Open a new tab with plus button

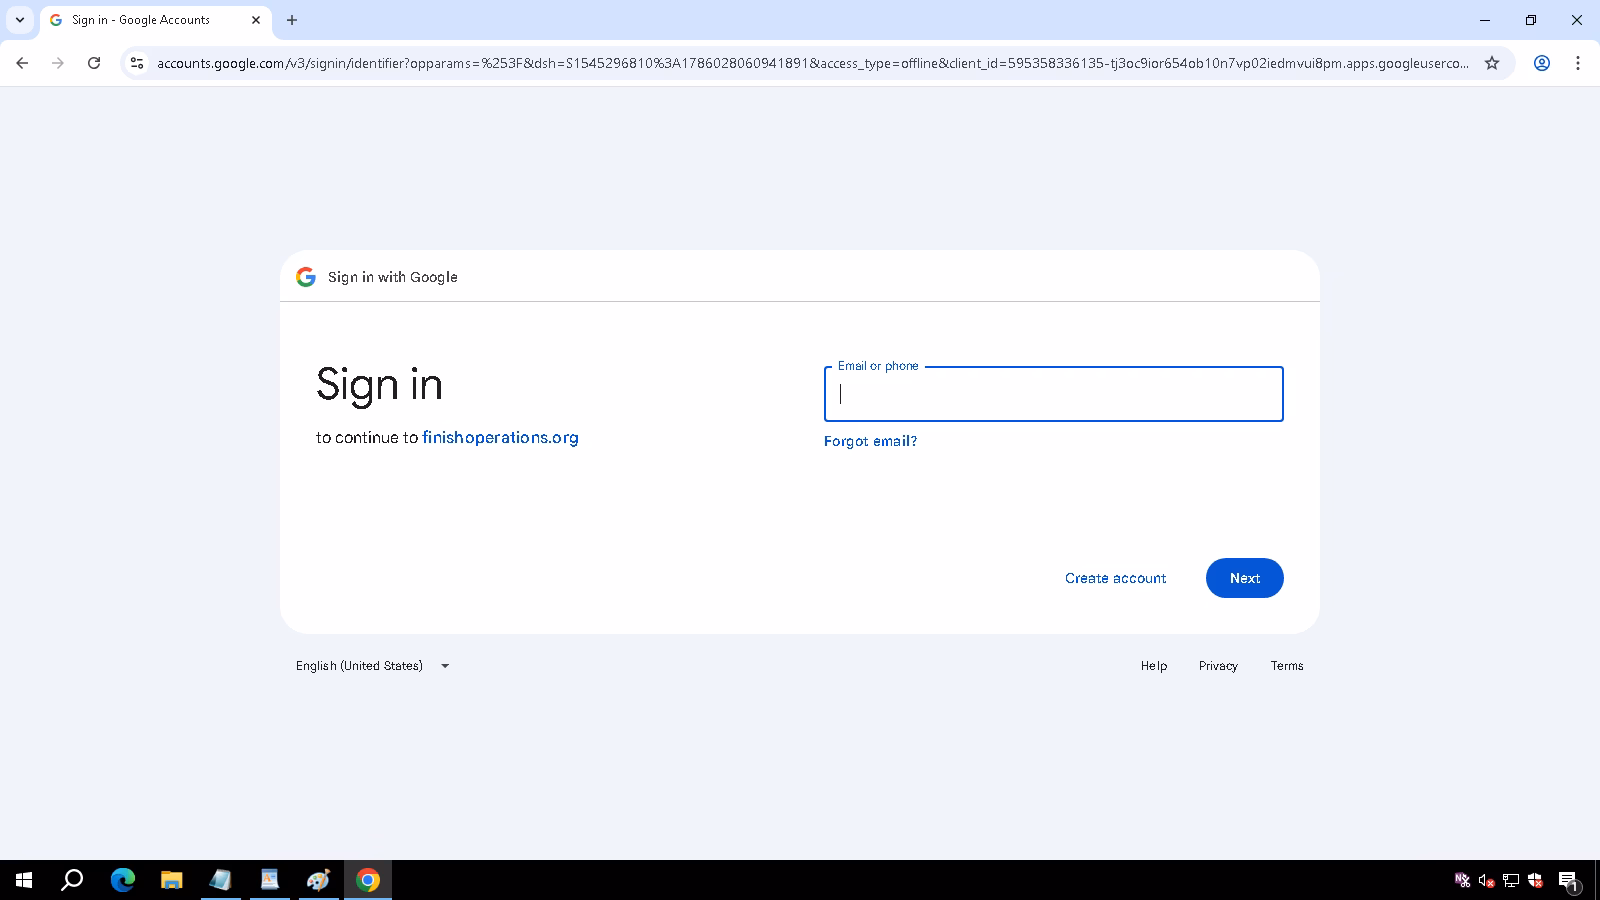point(292,20)
